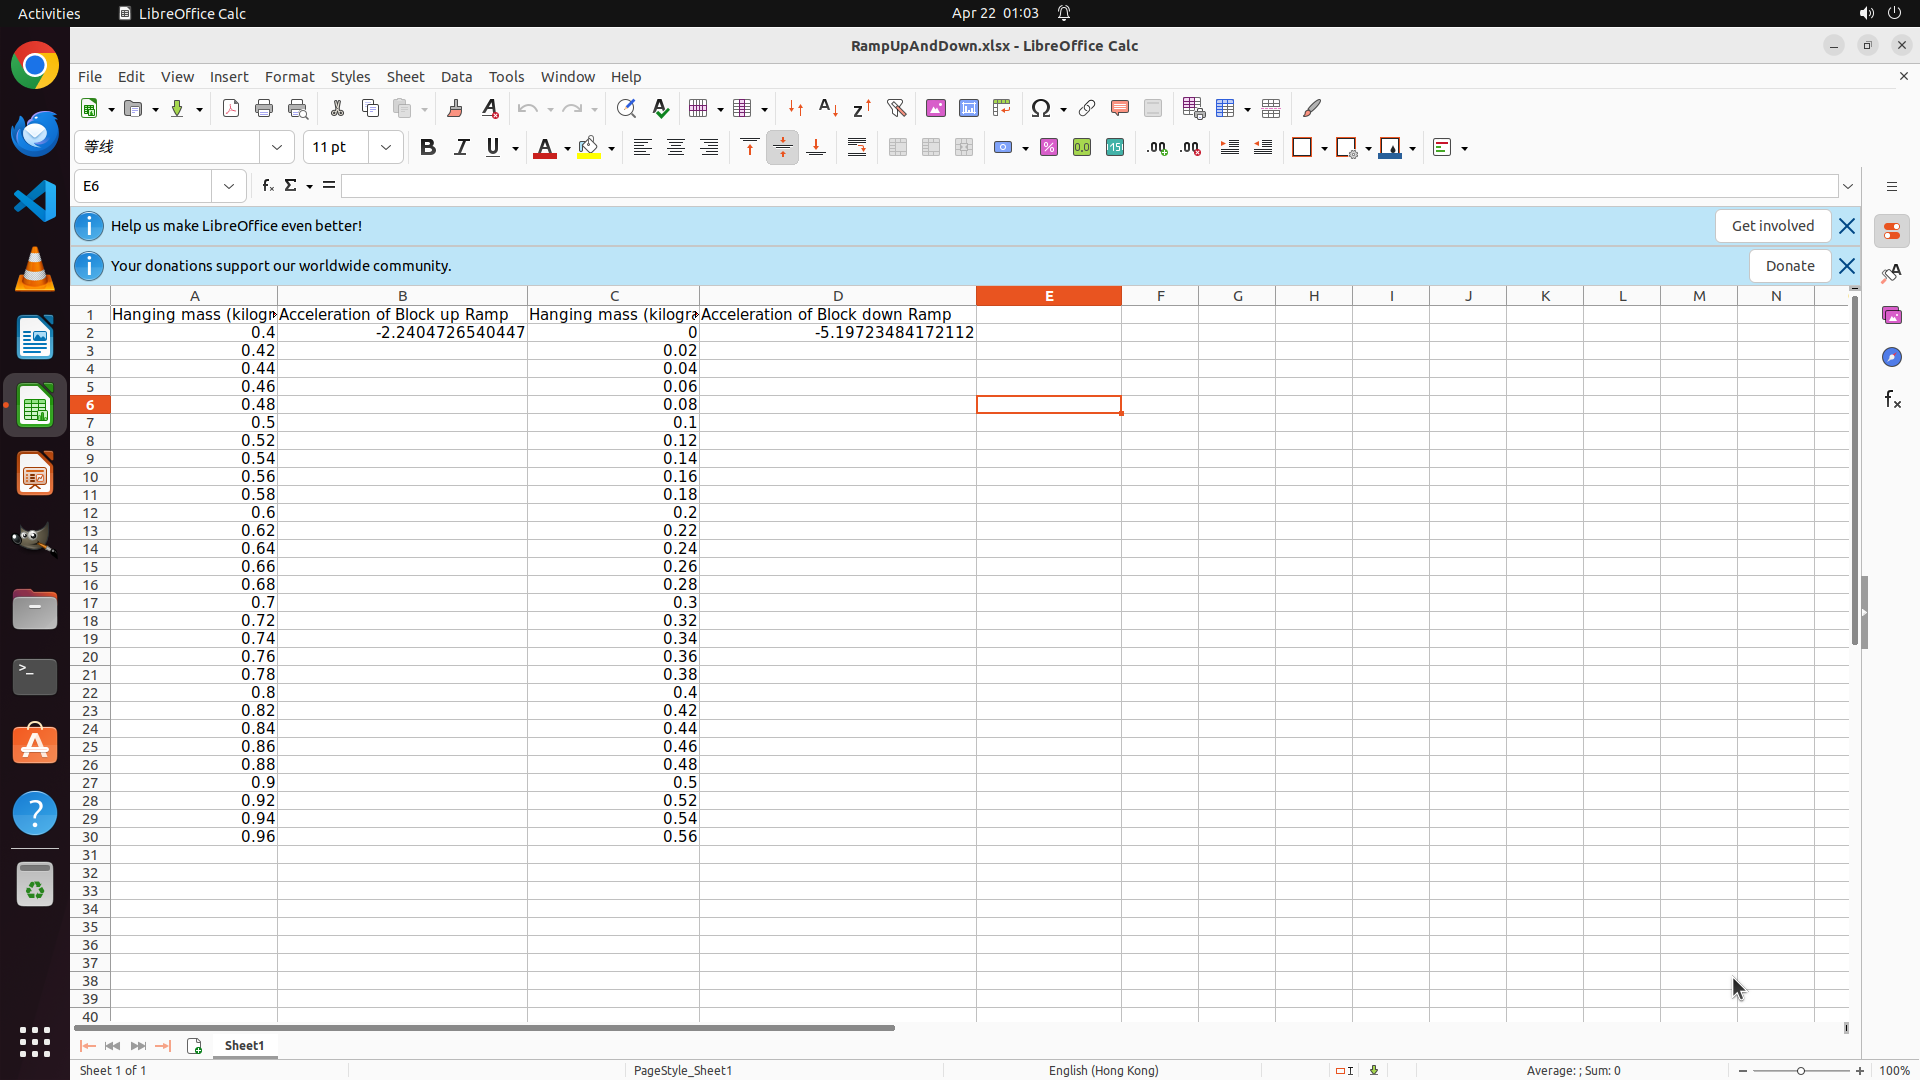Screen dimensions: 1920x1080
Task: Click the Donate button
Action: pyautogui.click(x=1789, y=266)
